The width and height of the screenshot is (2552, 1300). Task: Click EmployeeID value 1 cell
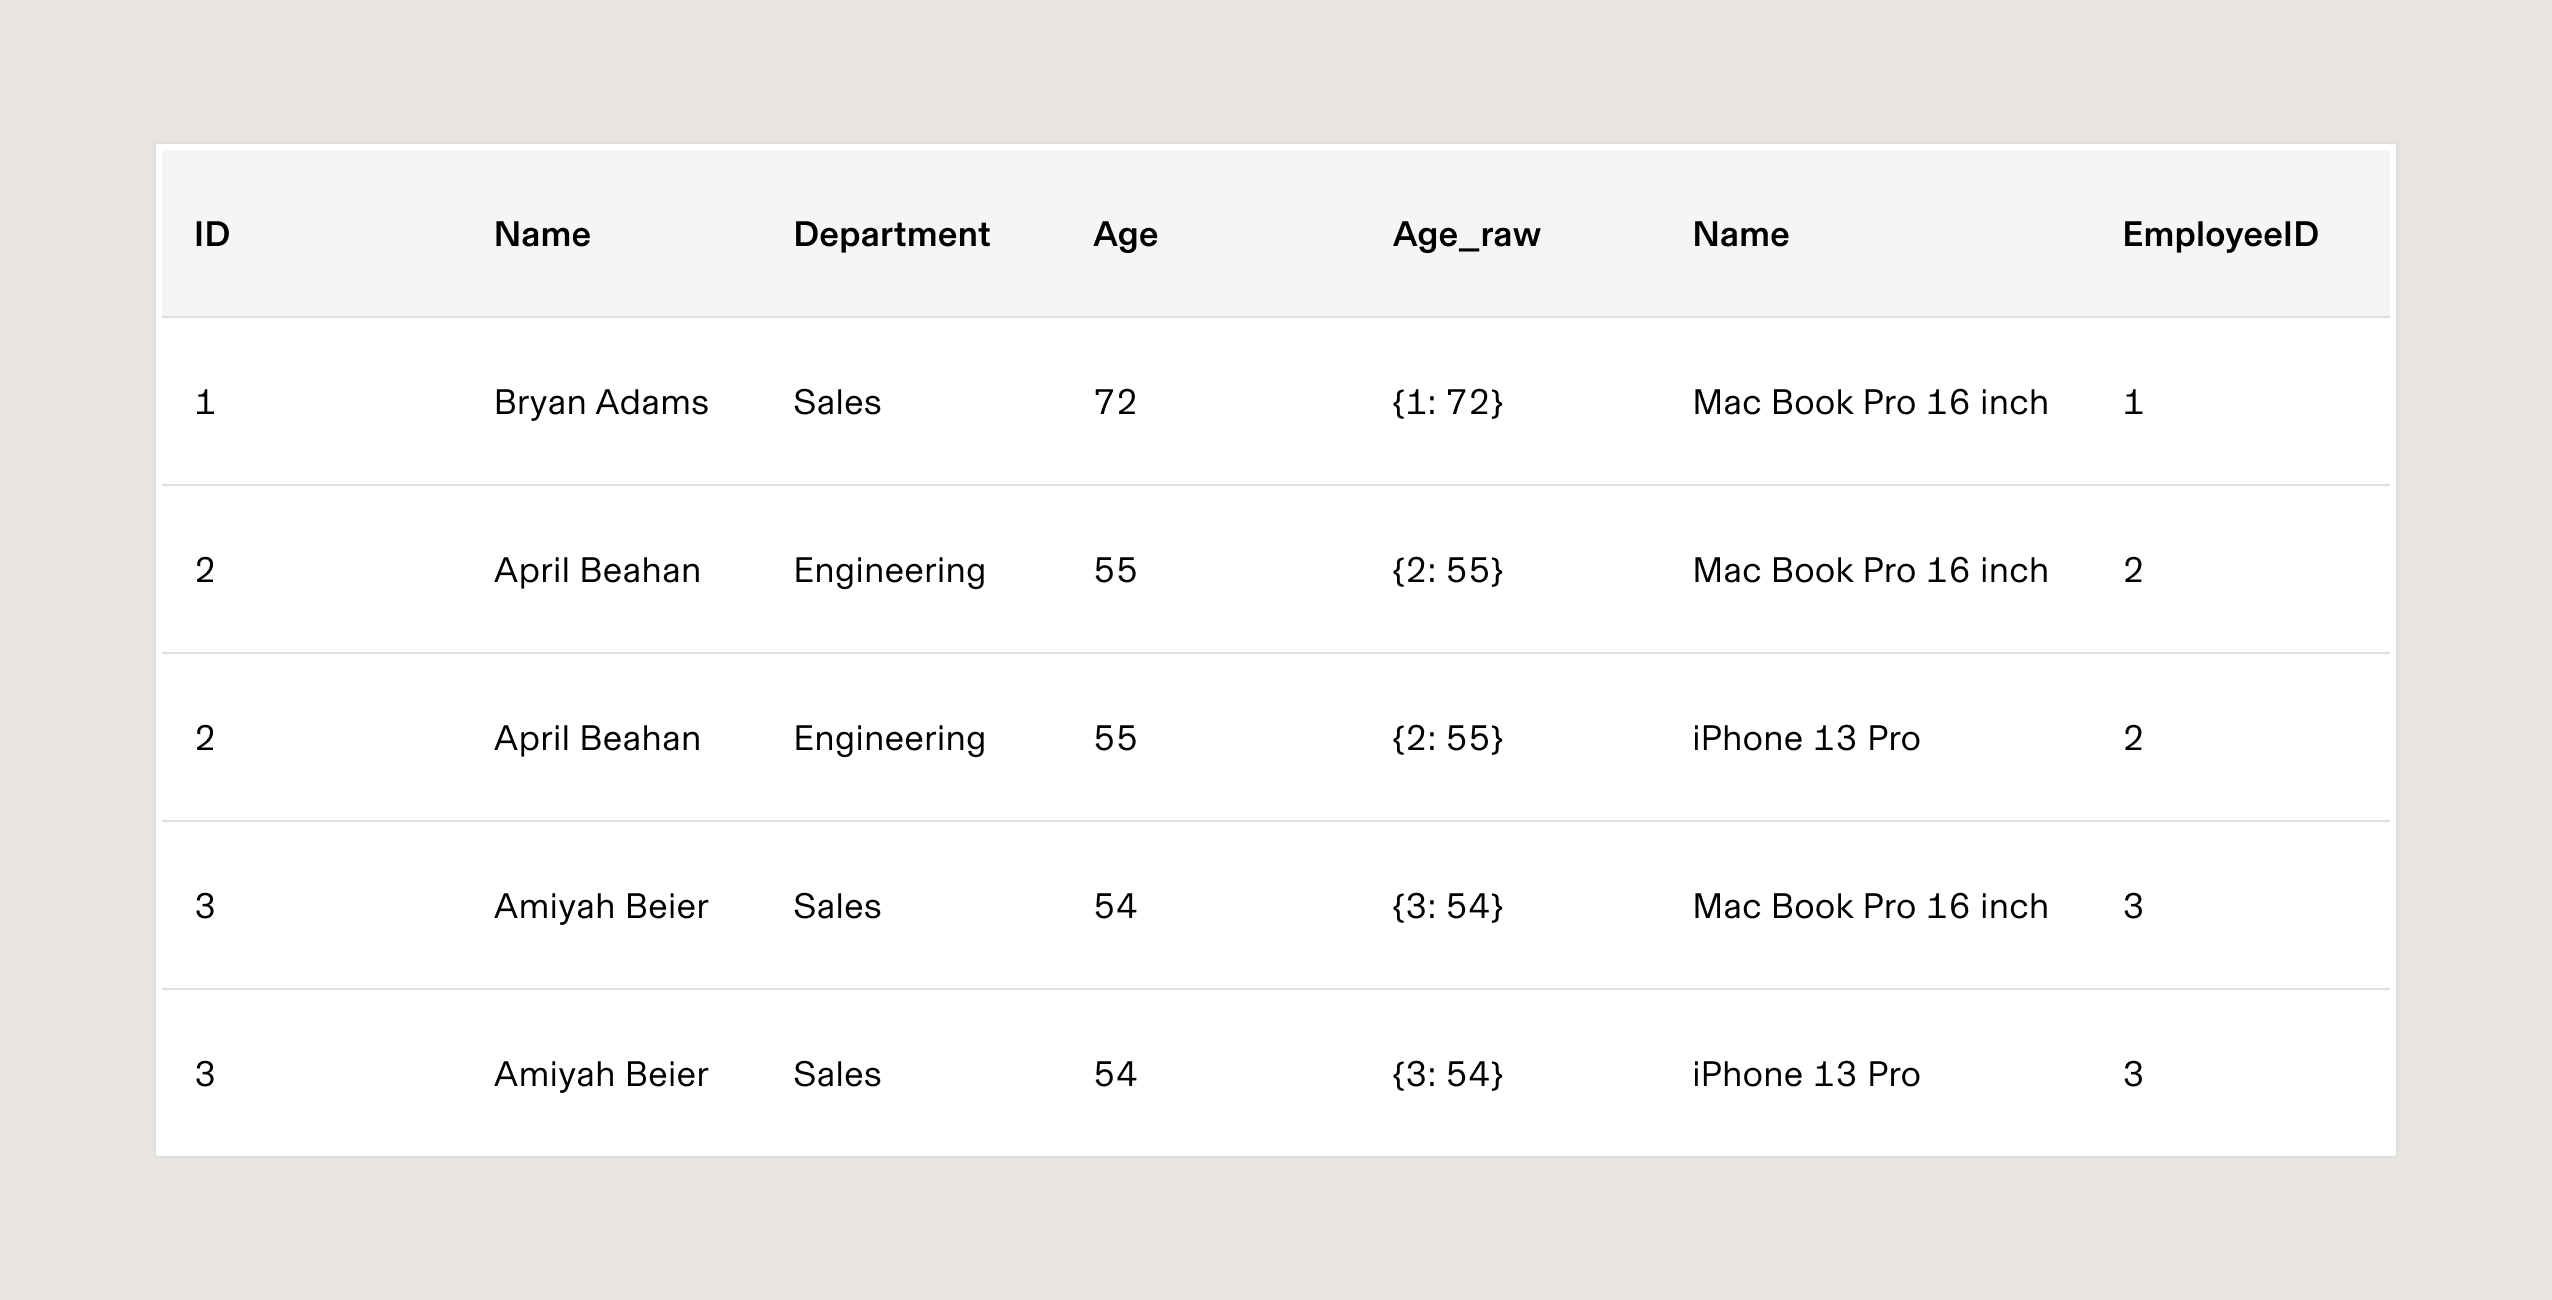coord(2133,402)
